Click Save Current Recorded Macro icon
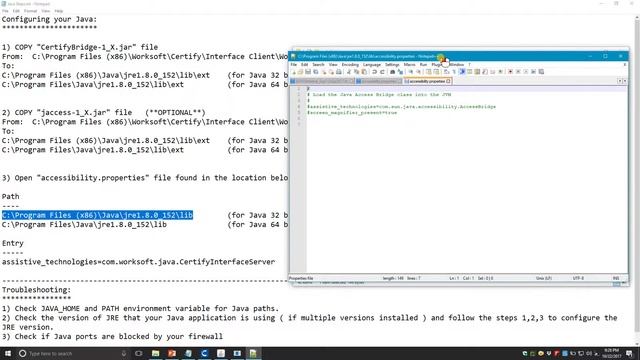This screenshot has height=360, width=640. click(541, 72)
